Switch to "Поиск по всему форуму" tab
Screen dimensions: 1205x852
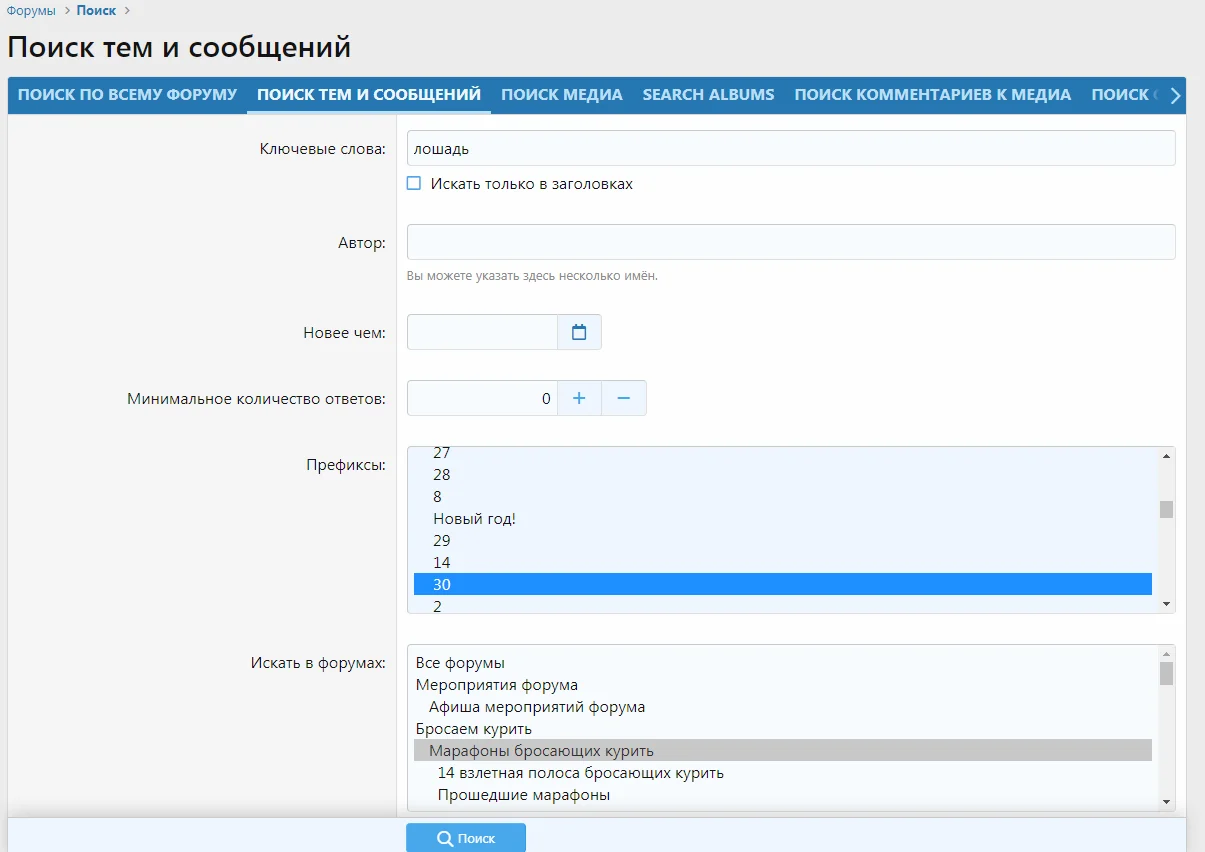(127, 95)
